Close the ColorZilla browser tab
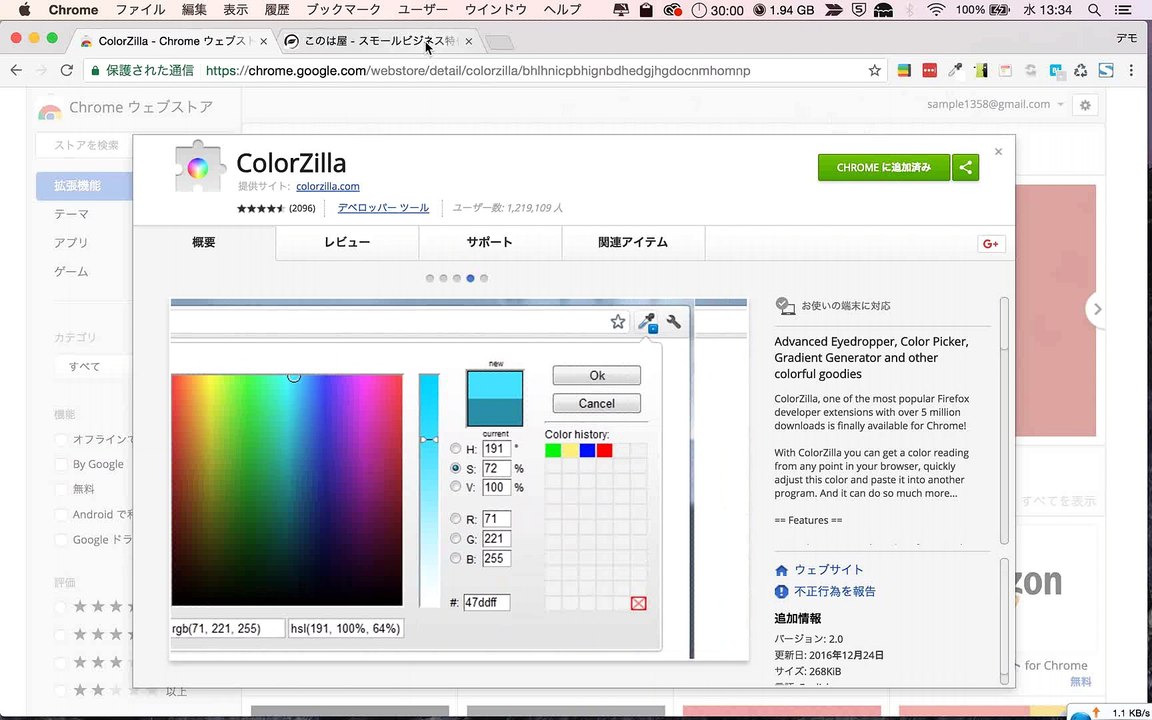Image resolution: width=1152 pixels, height=720 pixels. (x=264, y=41)
